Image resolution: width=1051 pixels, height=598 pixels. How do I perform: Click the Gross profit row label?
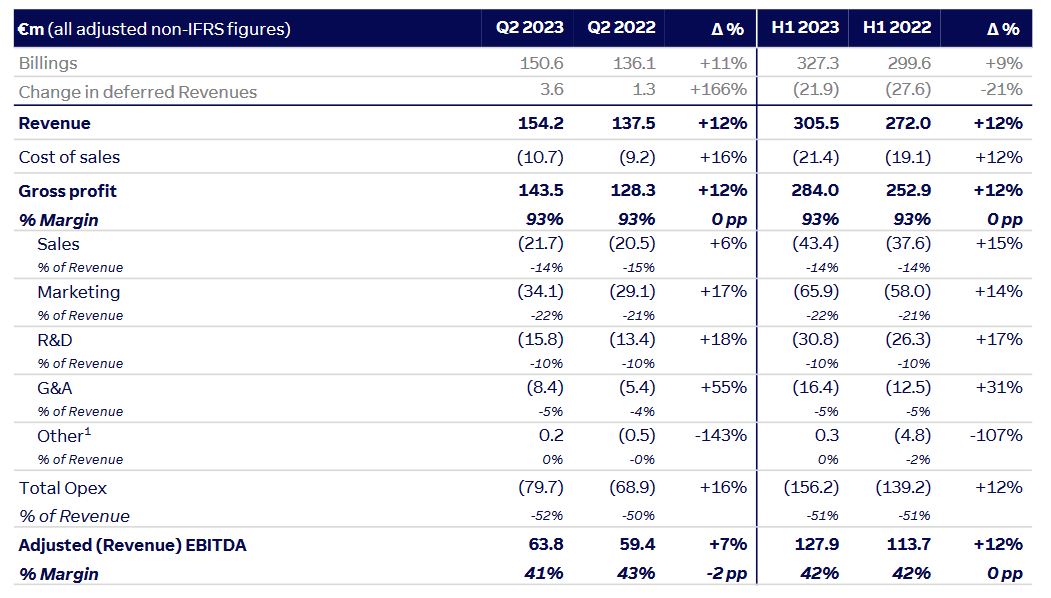coord(67,191)
